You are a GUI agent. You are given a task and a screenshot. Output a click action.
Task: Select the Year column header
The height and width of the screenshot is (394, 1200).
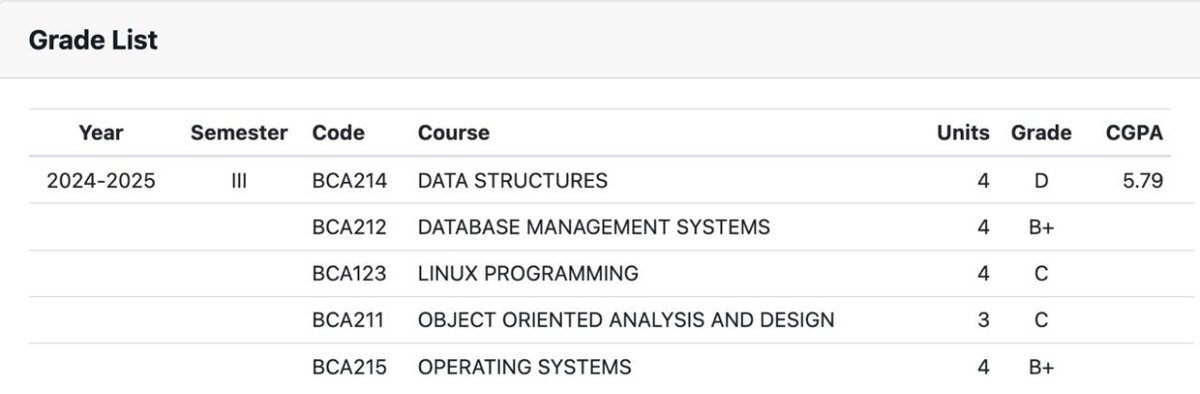pos(101,132)
